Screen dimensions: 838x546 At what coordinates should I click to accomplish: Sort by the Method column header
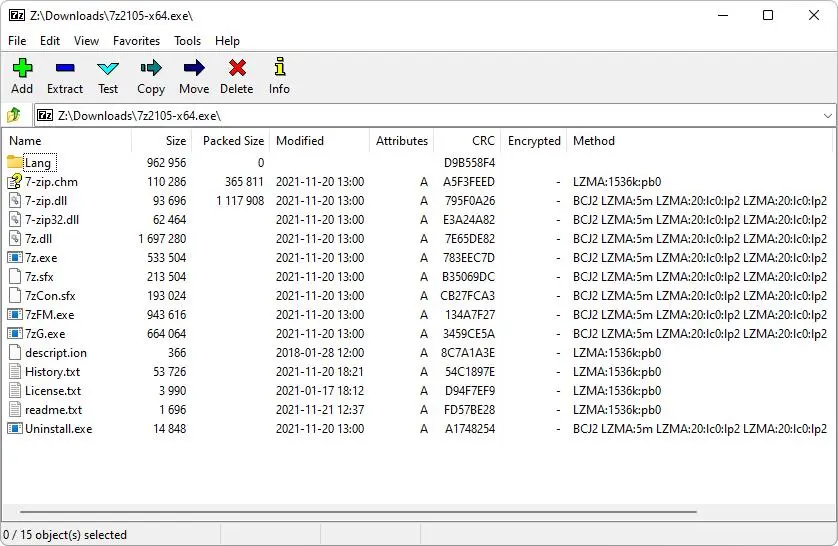point(700,141)
